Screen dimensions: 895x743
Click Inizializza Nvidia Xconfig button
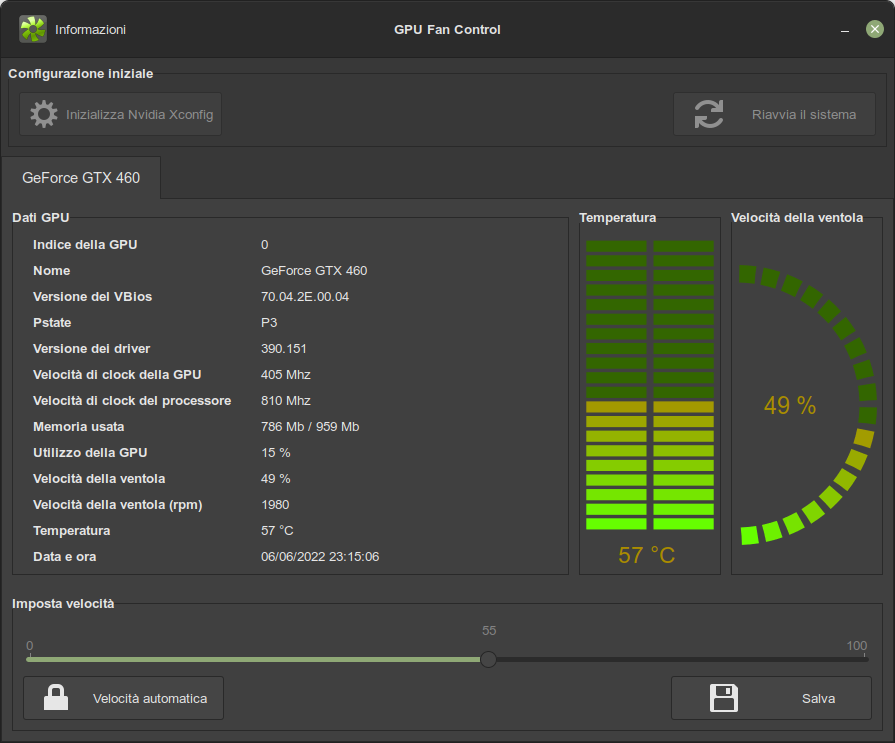click(120, 114)
